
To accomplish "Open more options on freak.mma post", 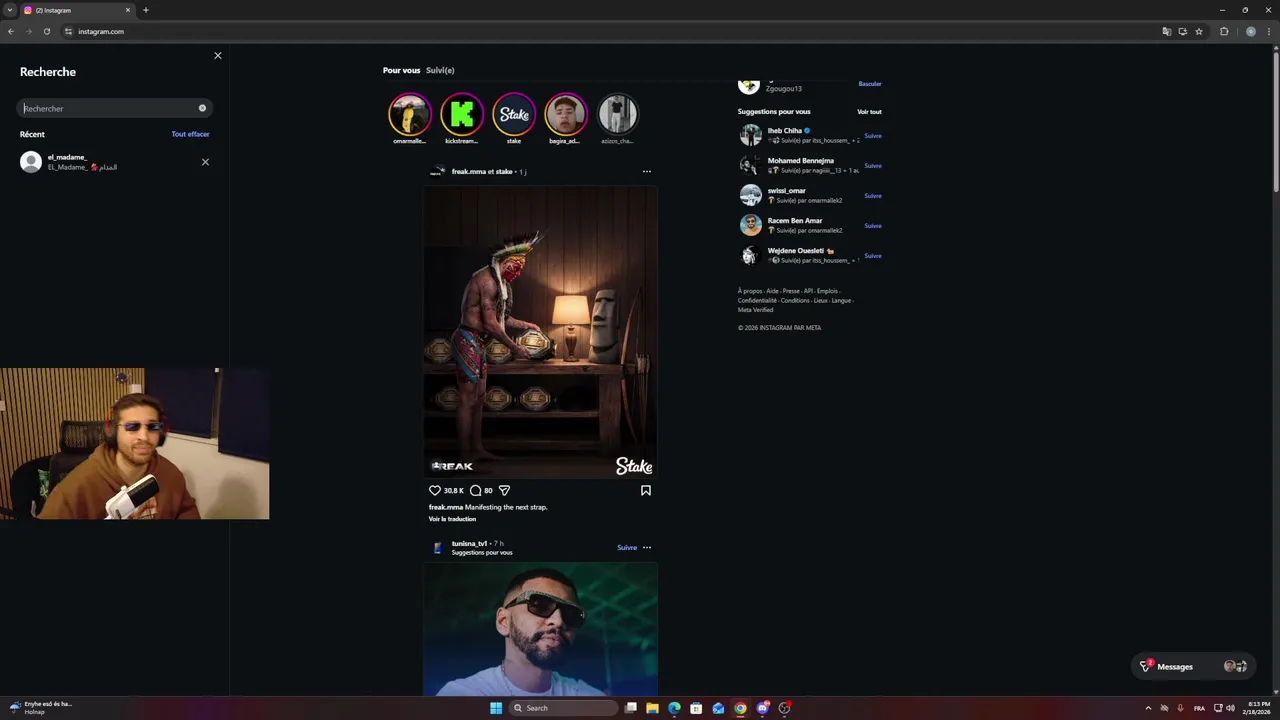I will [647, 172].
